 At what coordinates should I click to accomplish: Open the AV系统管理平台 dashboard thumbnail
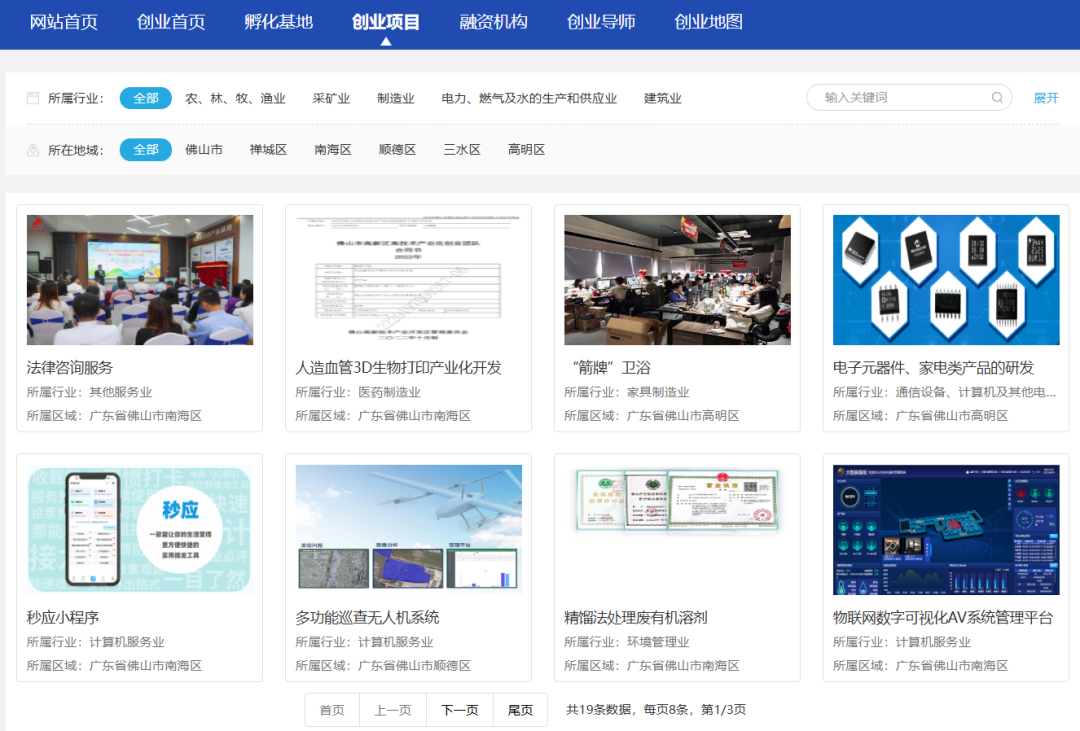[x=946, y=530]
